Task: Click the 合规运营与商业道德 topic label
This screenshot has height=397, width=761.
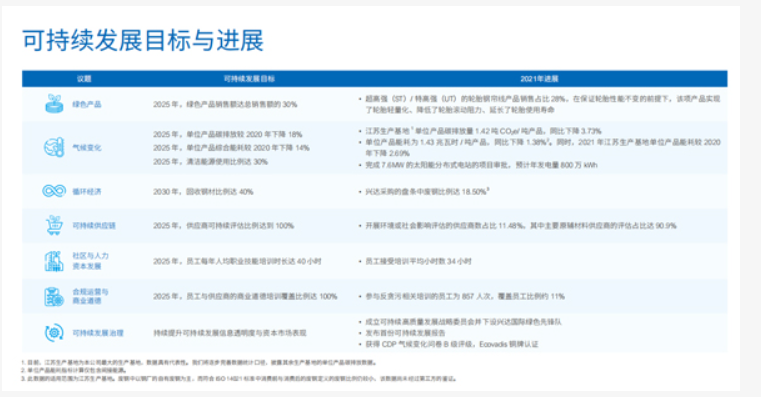Action: pyautogui.click(x=90, y=297)
